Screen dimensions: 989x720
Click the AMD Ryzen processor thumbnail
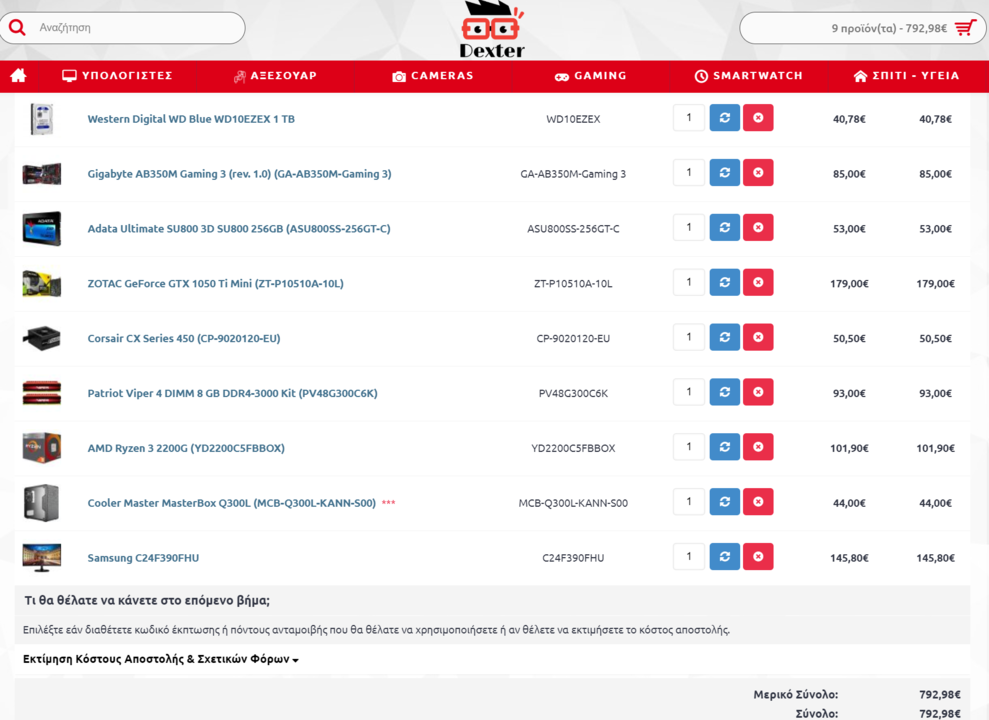coord(42,448)
